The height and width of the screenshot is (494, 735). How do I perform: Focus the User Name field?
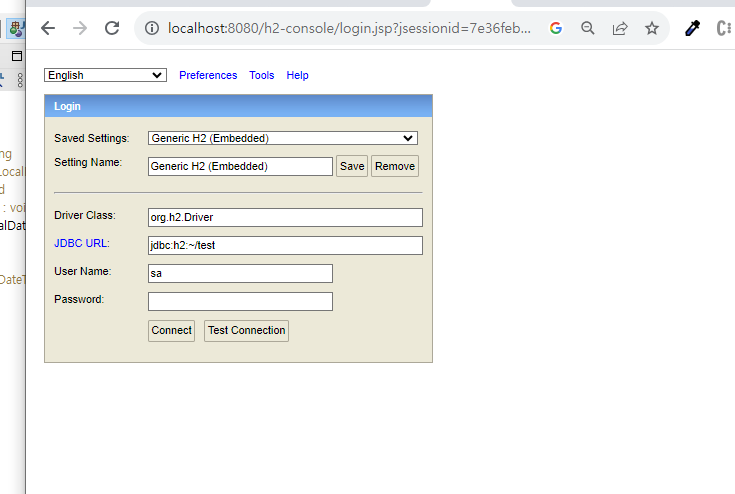[240, 273]
